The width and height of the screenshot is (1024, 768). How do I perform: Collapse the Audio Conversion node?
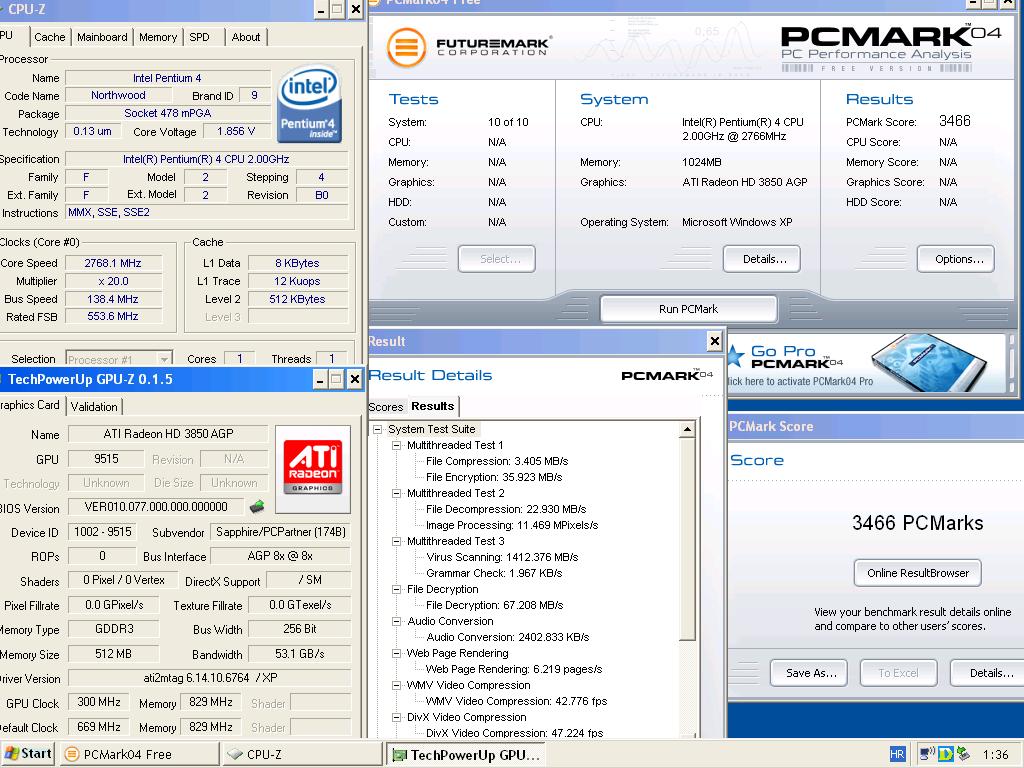pyautogui.click(x=396, y=621)
